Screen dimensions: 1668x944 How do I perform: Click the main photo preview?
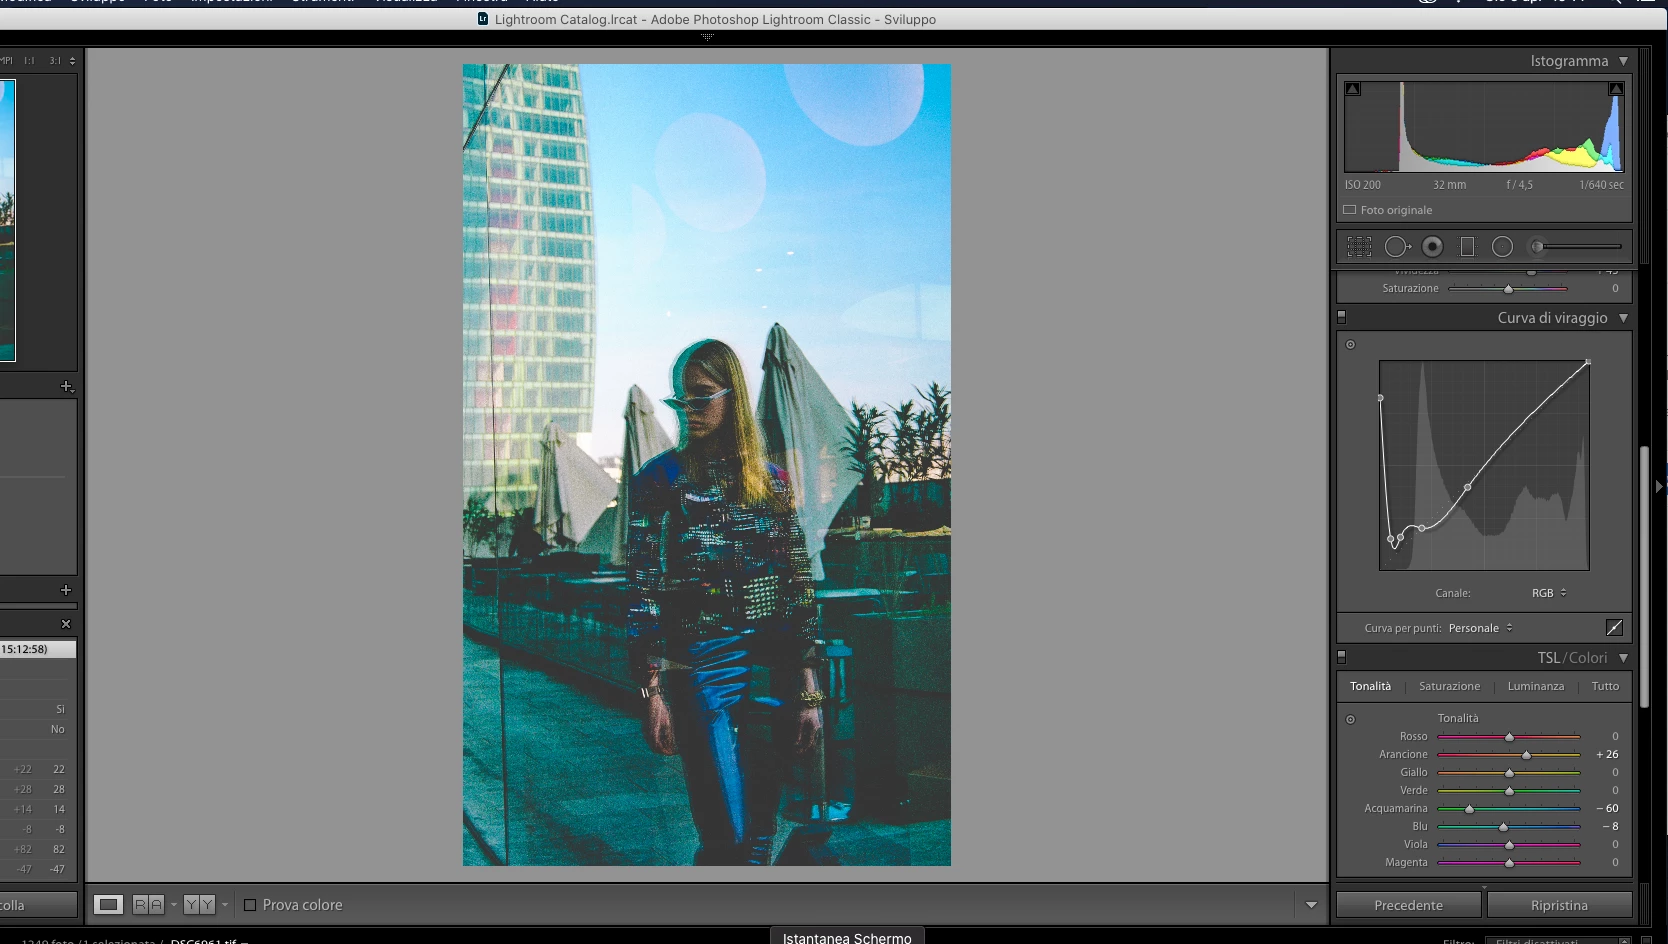[x=706, y=465]
